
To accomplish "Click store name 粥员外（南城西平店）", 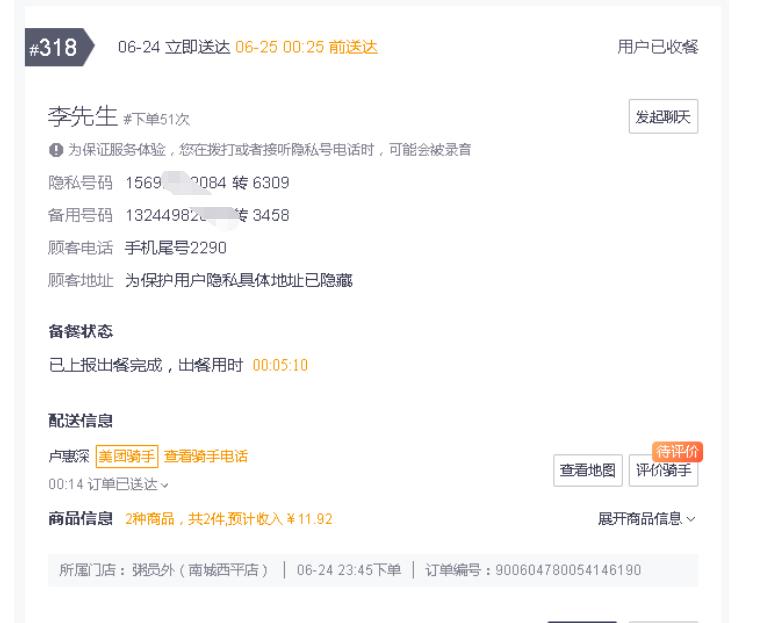I will click(x=200, y=570).
